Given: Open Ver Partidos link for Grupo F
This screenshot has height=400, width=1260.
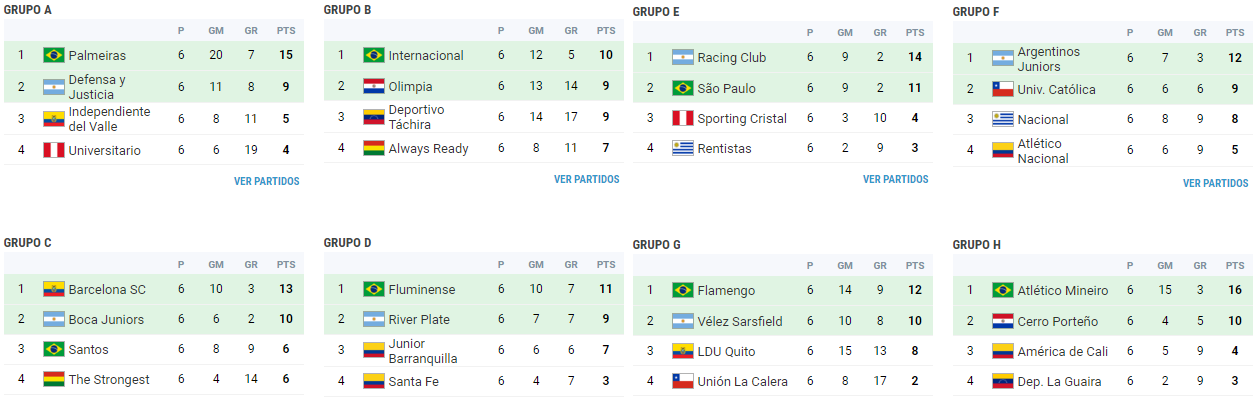Looking at the screenshot, I should point(1215,183).
